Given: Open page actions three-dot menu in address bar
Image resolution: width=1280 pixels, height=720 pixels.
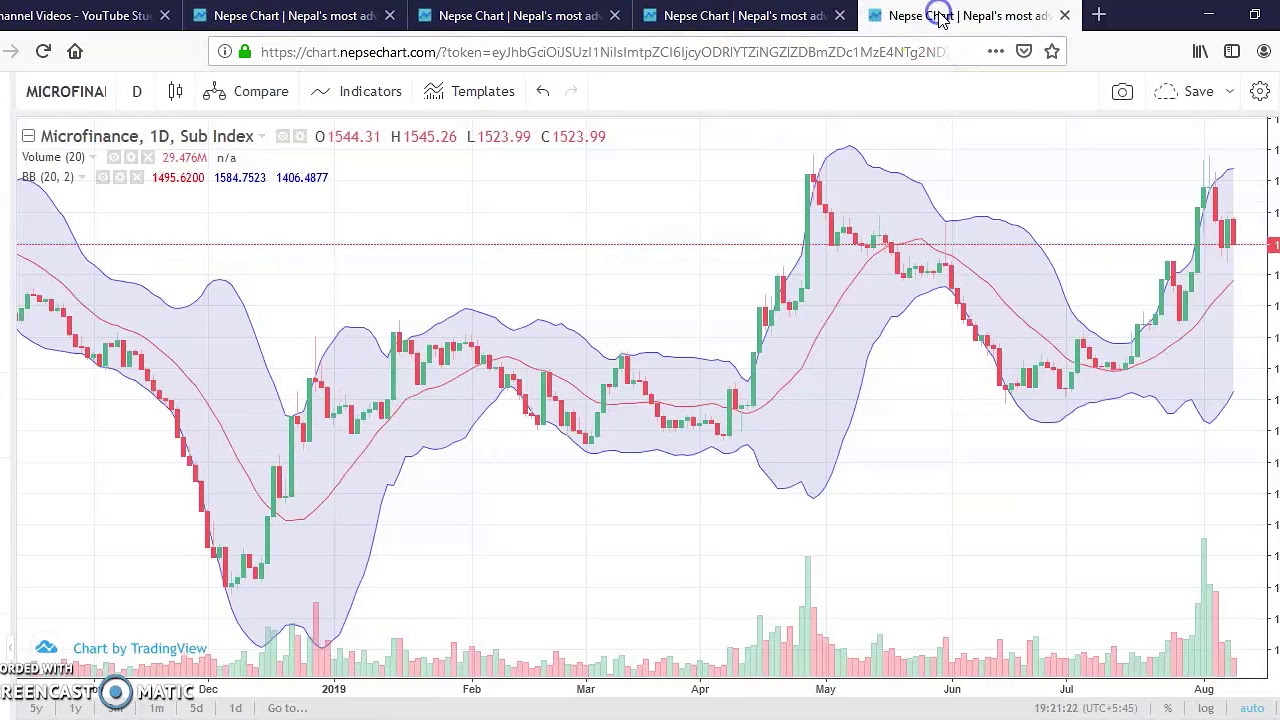Looking at the screenshot, I should [x=995, y=51].
